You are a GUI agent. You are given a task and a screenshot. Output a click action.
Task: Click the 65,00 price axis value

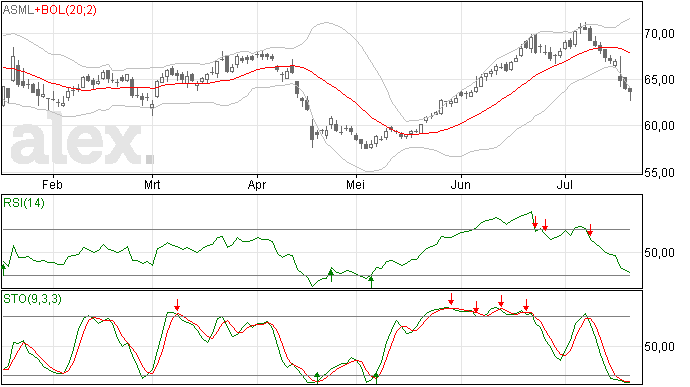pyautogui.click(x=659, y=80)
